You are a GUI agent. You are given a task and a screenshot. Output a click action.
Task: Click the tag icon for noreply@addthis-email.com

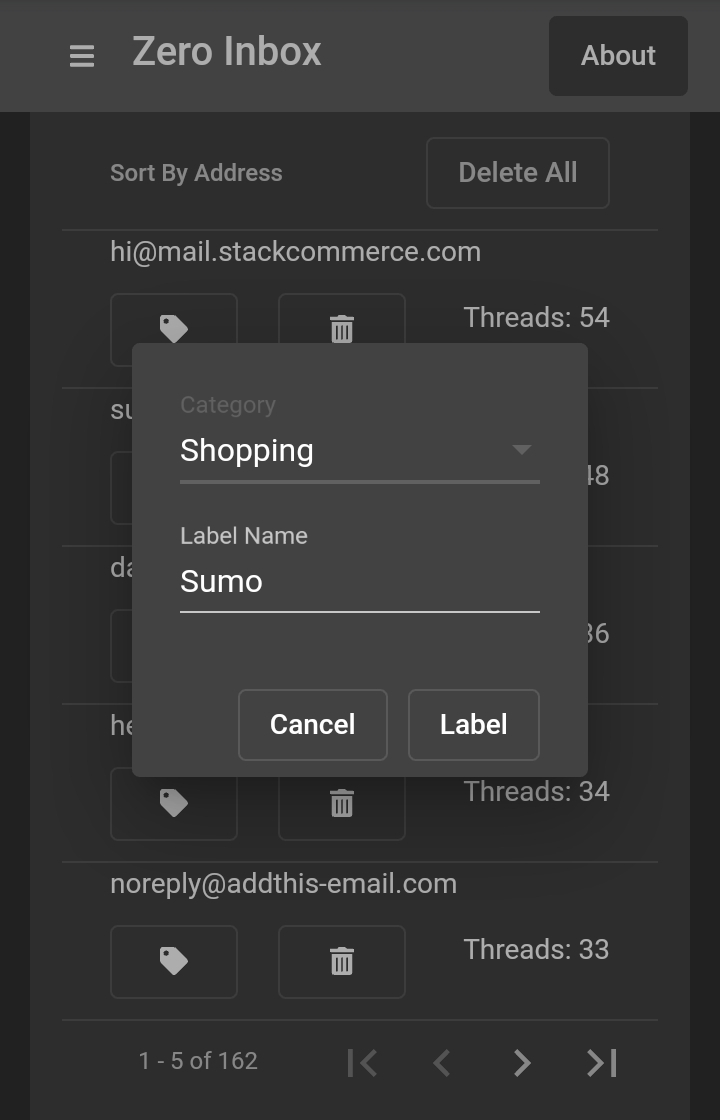pos(174,961)
